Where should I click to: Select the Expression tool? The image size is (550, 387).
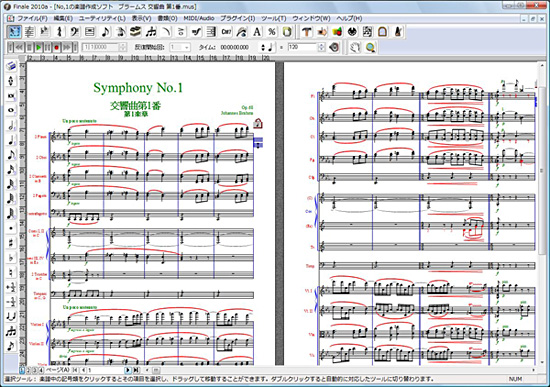(196, 32)
